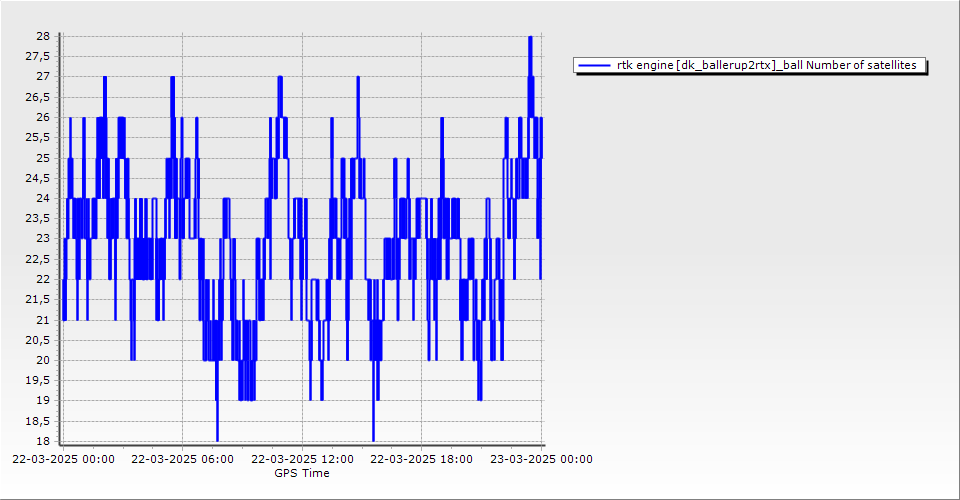Select the 26,5 tick label on the Y axis
The width and height of the screenshot is (960, 500).
tap(37, 97)
